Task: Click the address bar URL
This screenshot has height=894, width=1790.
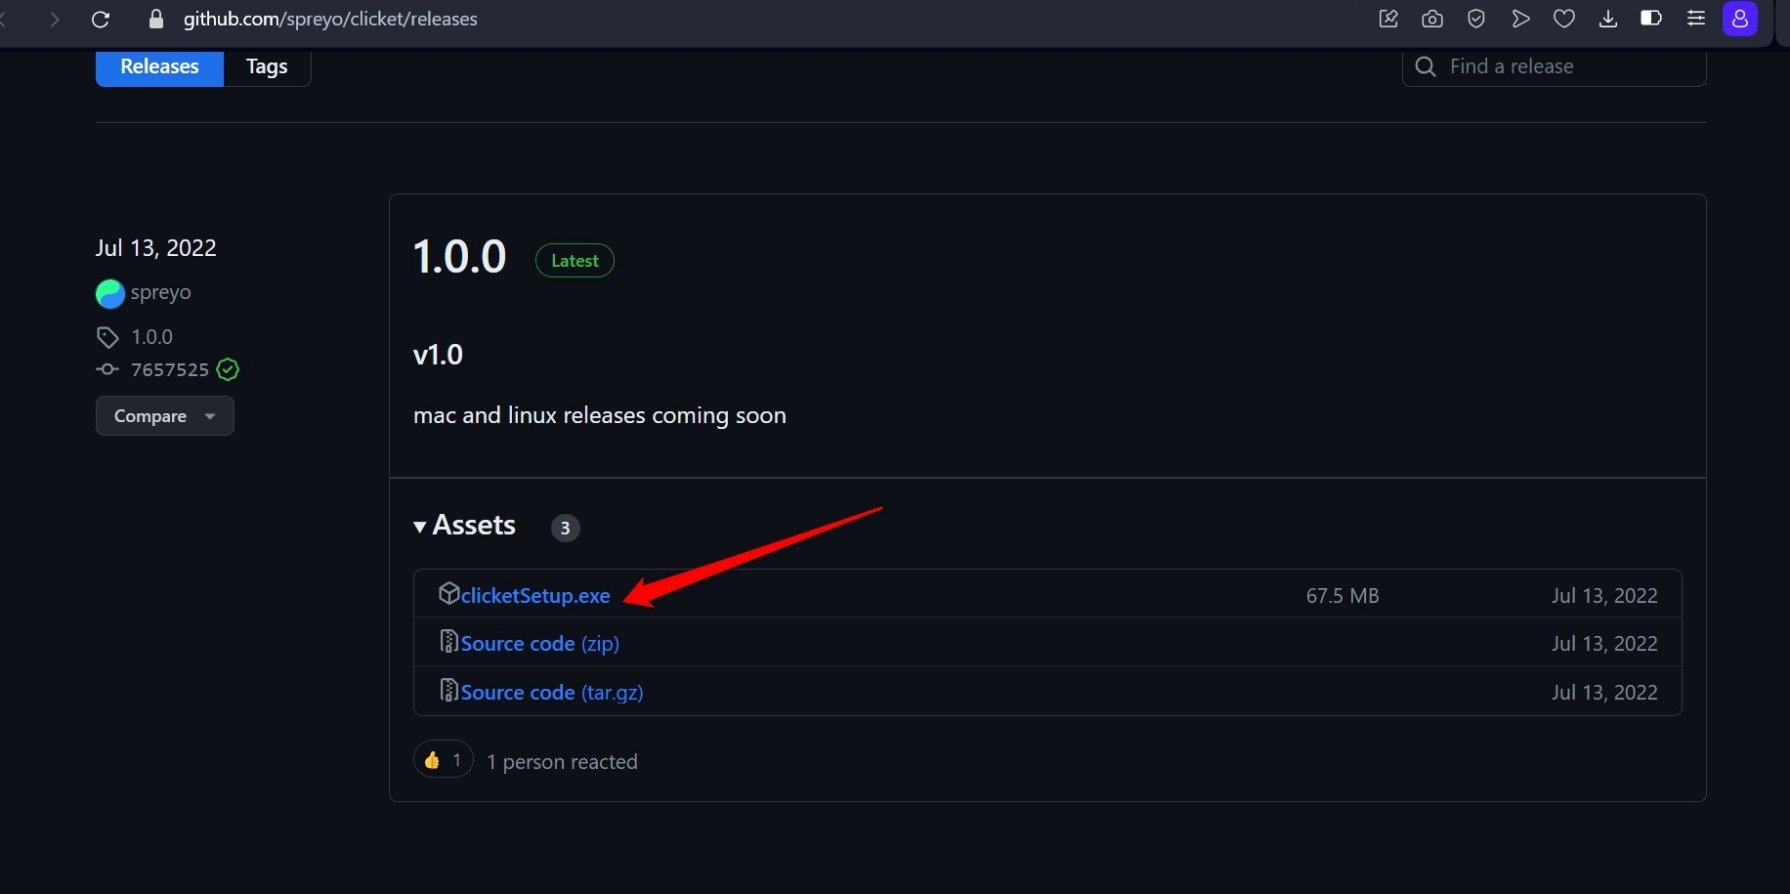Action: (x=330, y=19)
